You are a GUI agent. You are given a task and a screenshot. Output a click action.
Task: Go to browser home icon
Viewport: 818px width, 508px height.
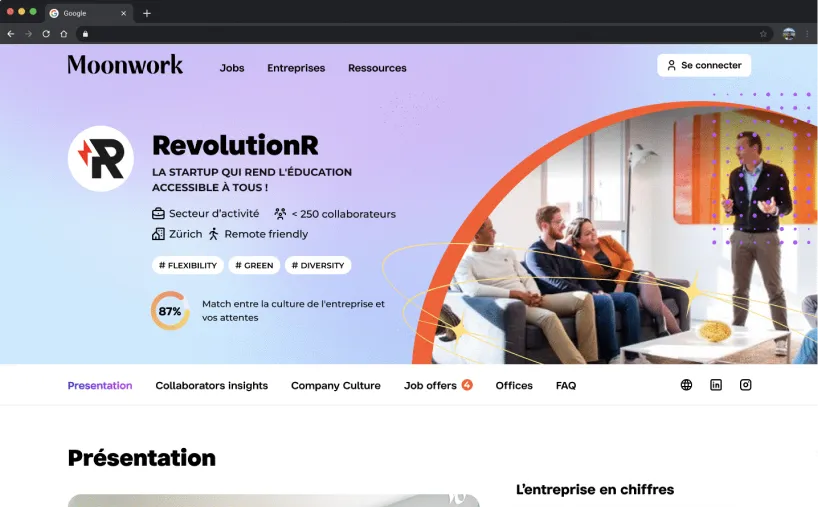click(64, 34)
